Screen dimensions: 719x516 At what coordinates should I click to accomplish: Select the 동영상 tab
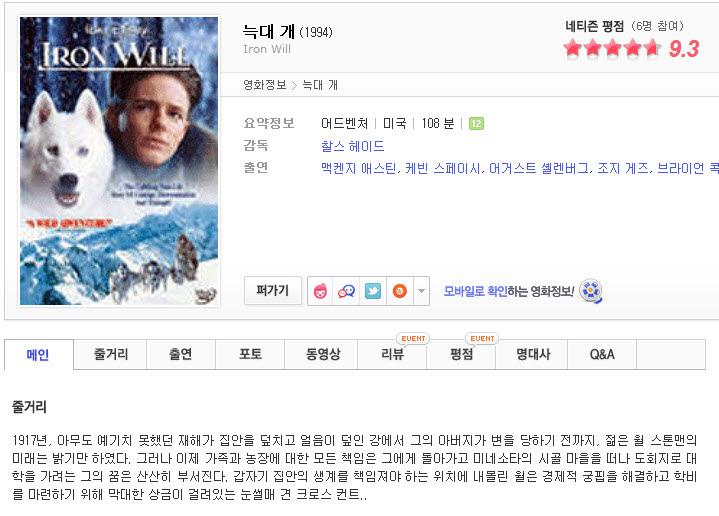click(323, 354)
